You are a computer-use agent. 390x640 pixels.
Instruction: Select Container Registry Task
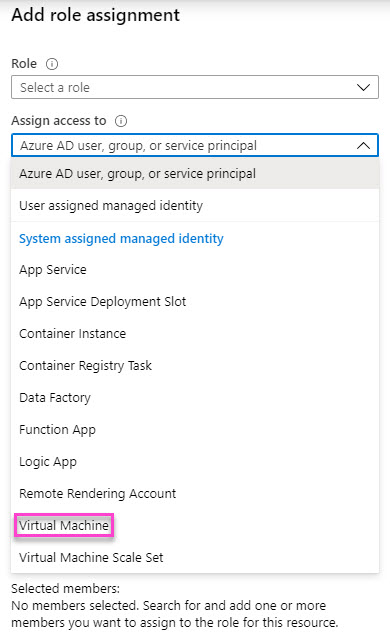pyautogui.click(x=195, y=365)
